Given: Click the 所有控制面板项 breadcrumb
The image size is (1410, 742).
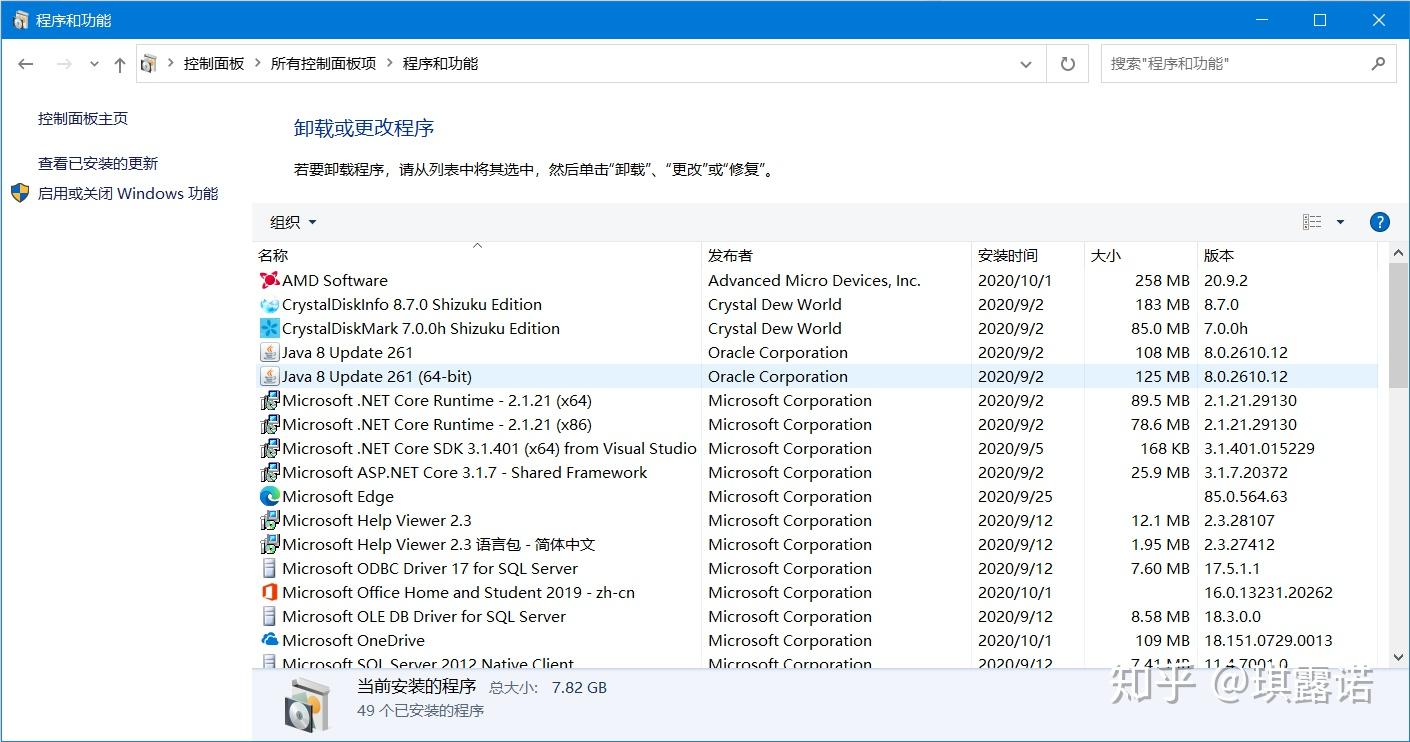Looking at the screenshot, I should [323, 64].
